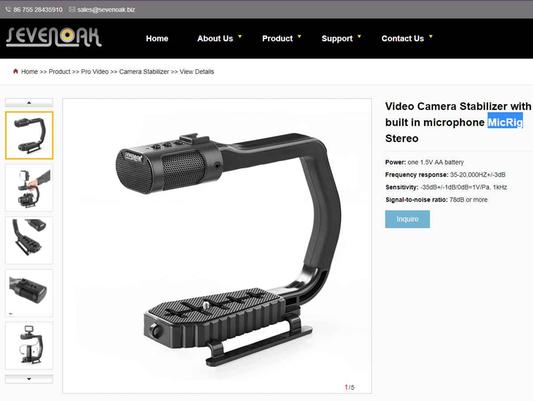Viewport: 533px width, 401px height.
Task: Click the sales@sevenoak.biz email link
Action: [106, 10]
